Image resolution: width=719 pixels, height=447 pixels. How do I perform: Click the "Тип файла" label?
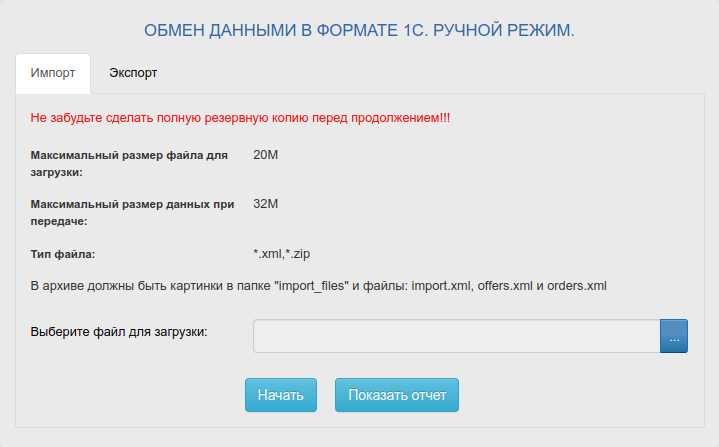tap(63, 254)
